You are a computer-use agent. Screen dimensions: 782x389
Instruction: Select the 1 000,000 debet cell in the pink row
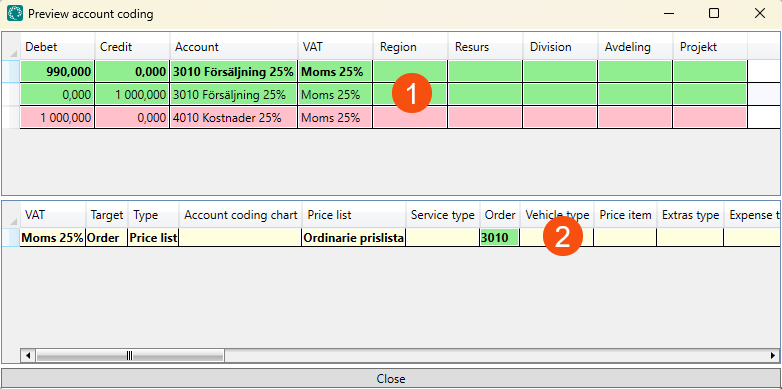coord(57,118)
